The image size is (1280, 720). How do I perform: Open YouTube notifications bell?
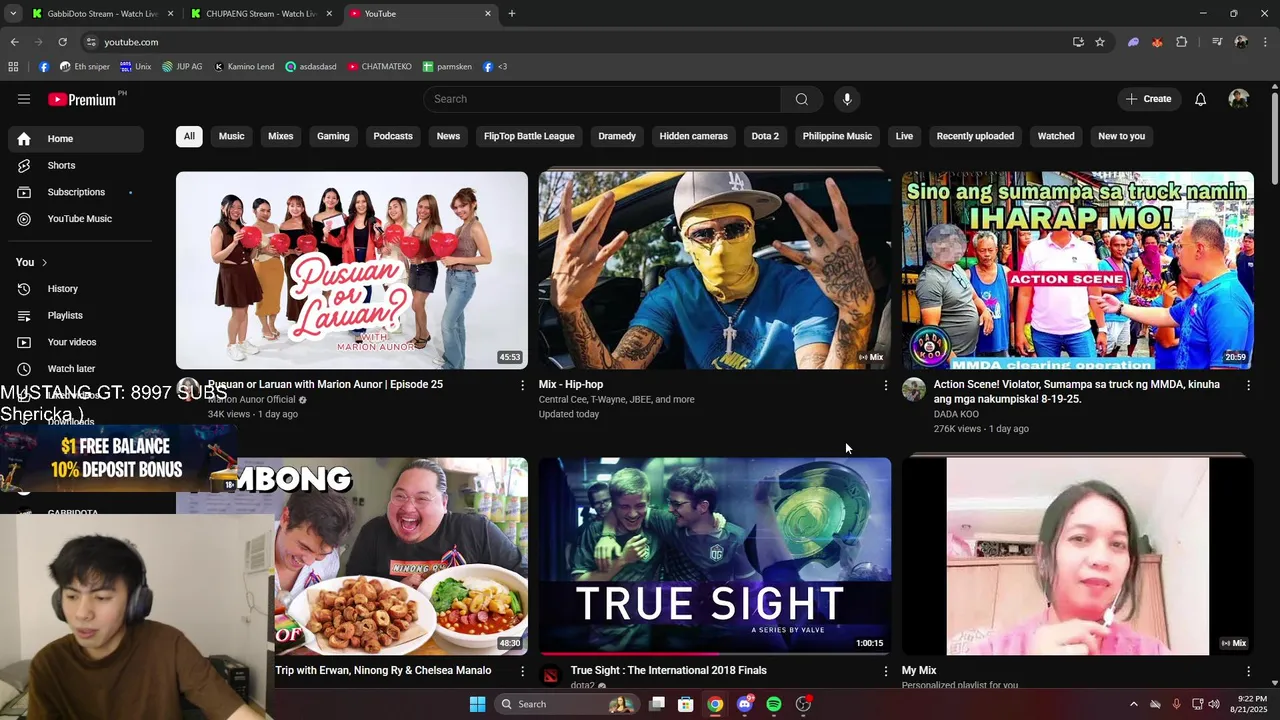tap(1201, 99)
